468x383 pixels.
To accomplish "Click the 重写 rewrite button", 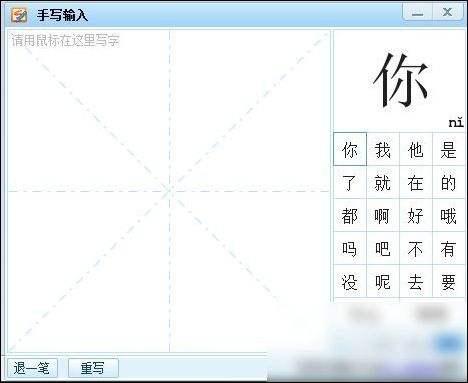I will [93, 368].
